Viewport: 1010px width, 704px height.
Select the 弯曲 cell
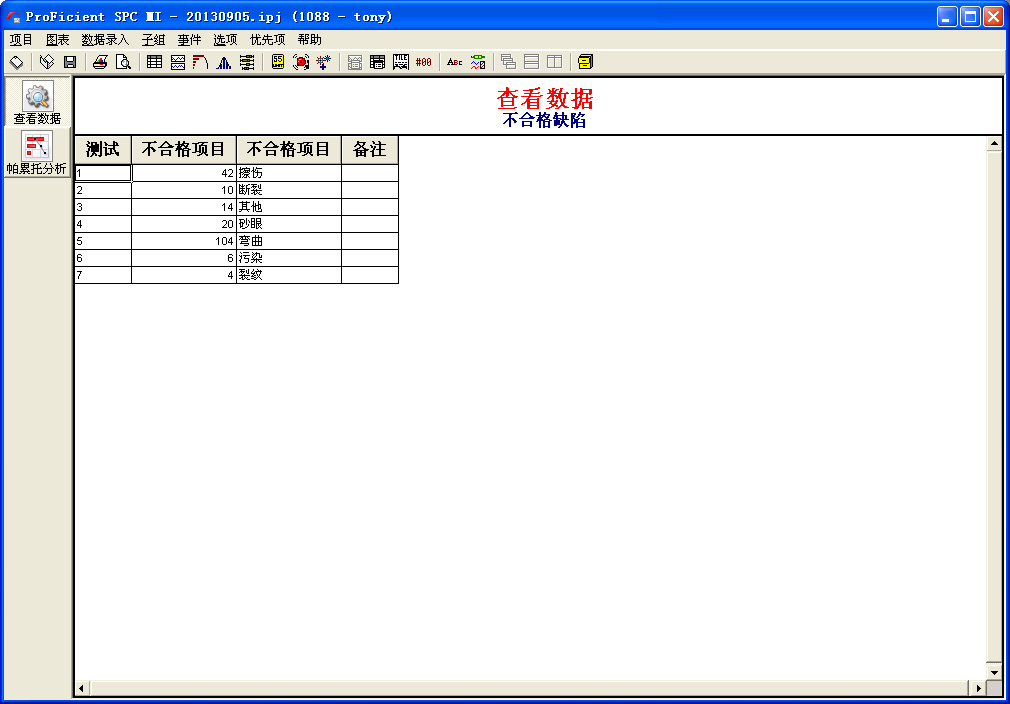[289, 241]
